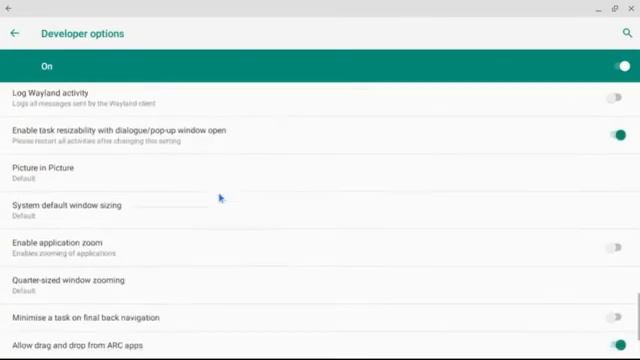Image resolution: width=640 pixels, height=360 pixels.
Task: Turn off the main Developer options switch
Action: coord(622,66)
